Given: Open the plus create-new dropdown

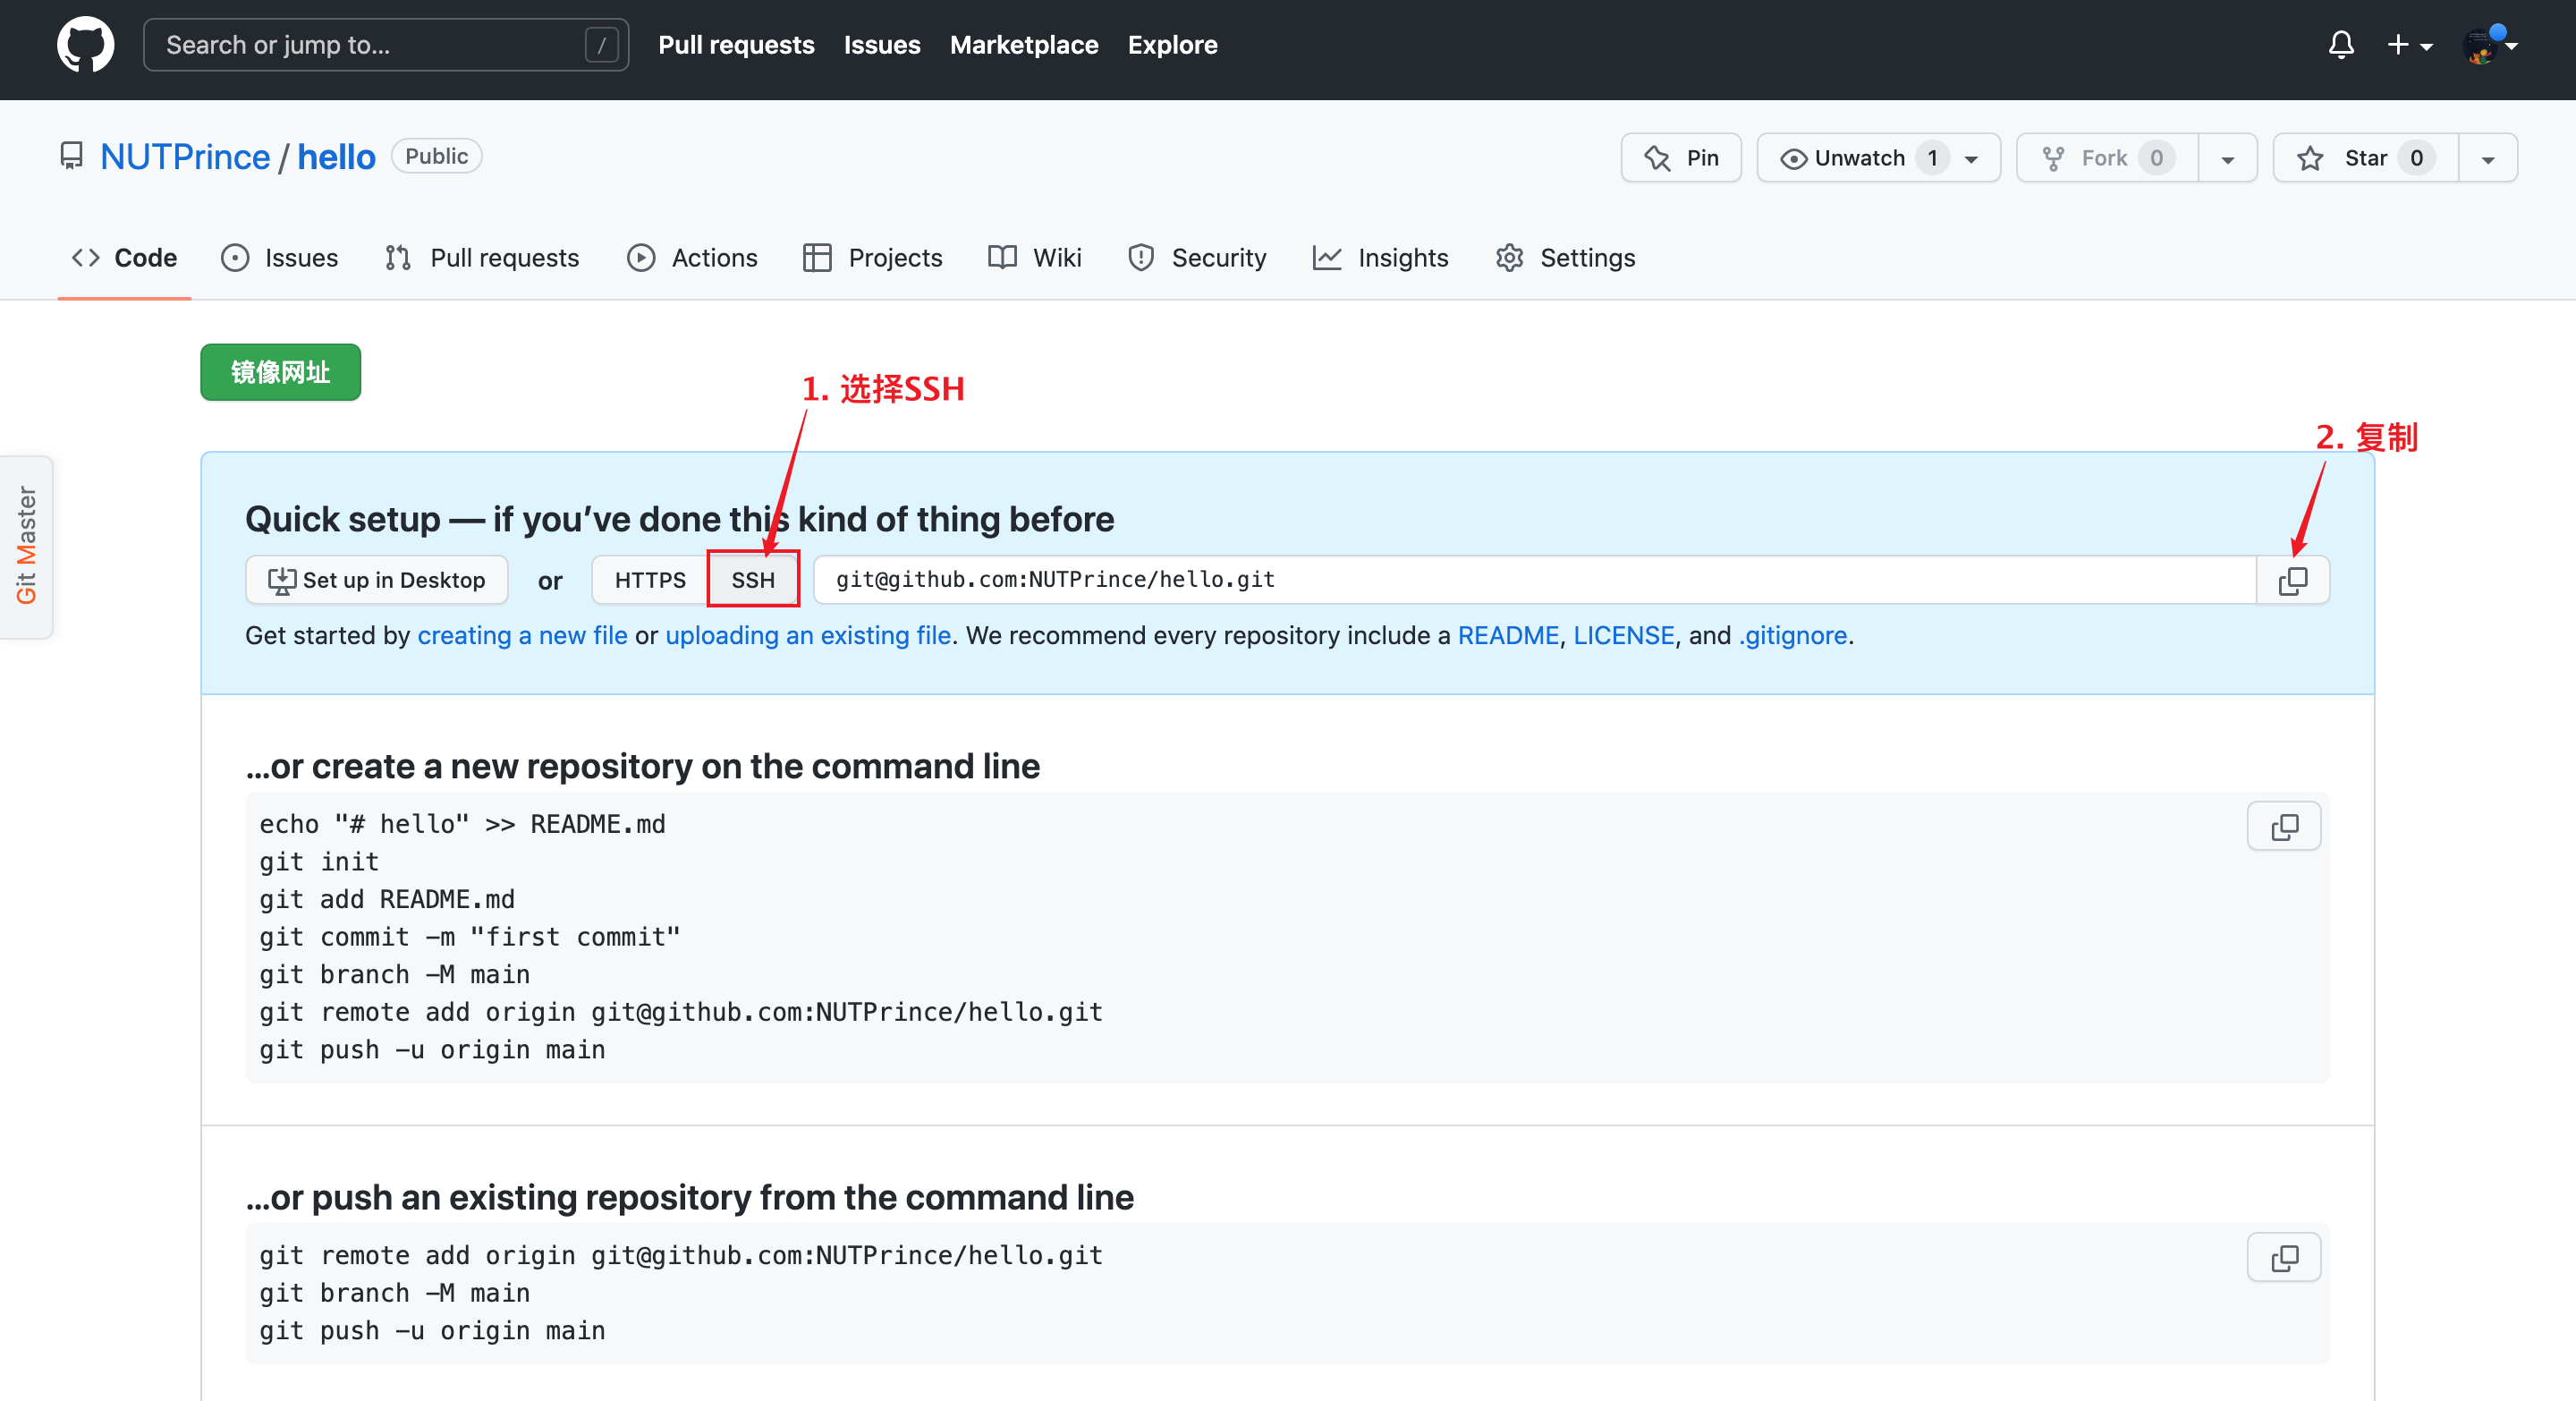Looking at the screenshot, I should click(2409, 45).
